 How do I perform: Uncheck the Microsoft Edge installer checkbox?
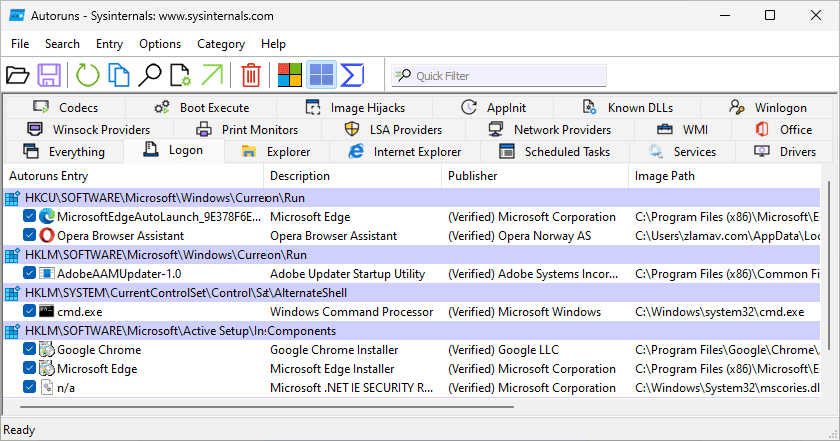(29, 368)
